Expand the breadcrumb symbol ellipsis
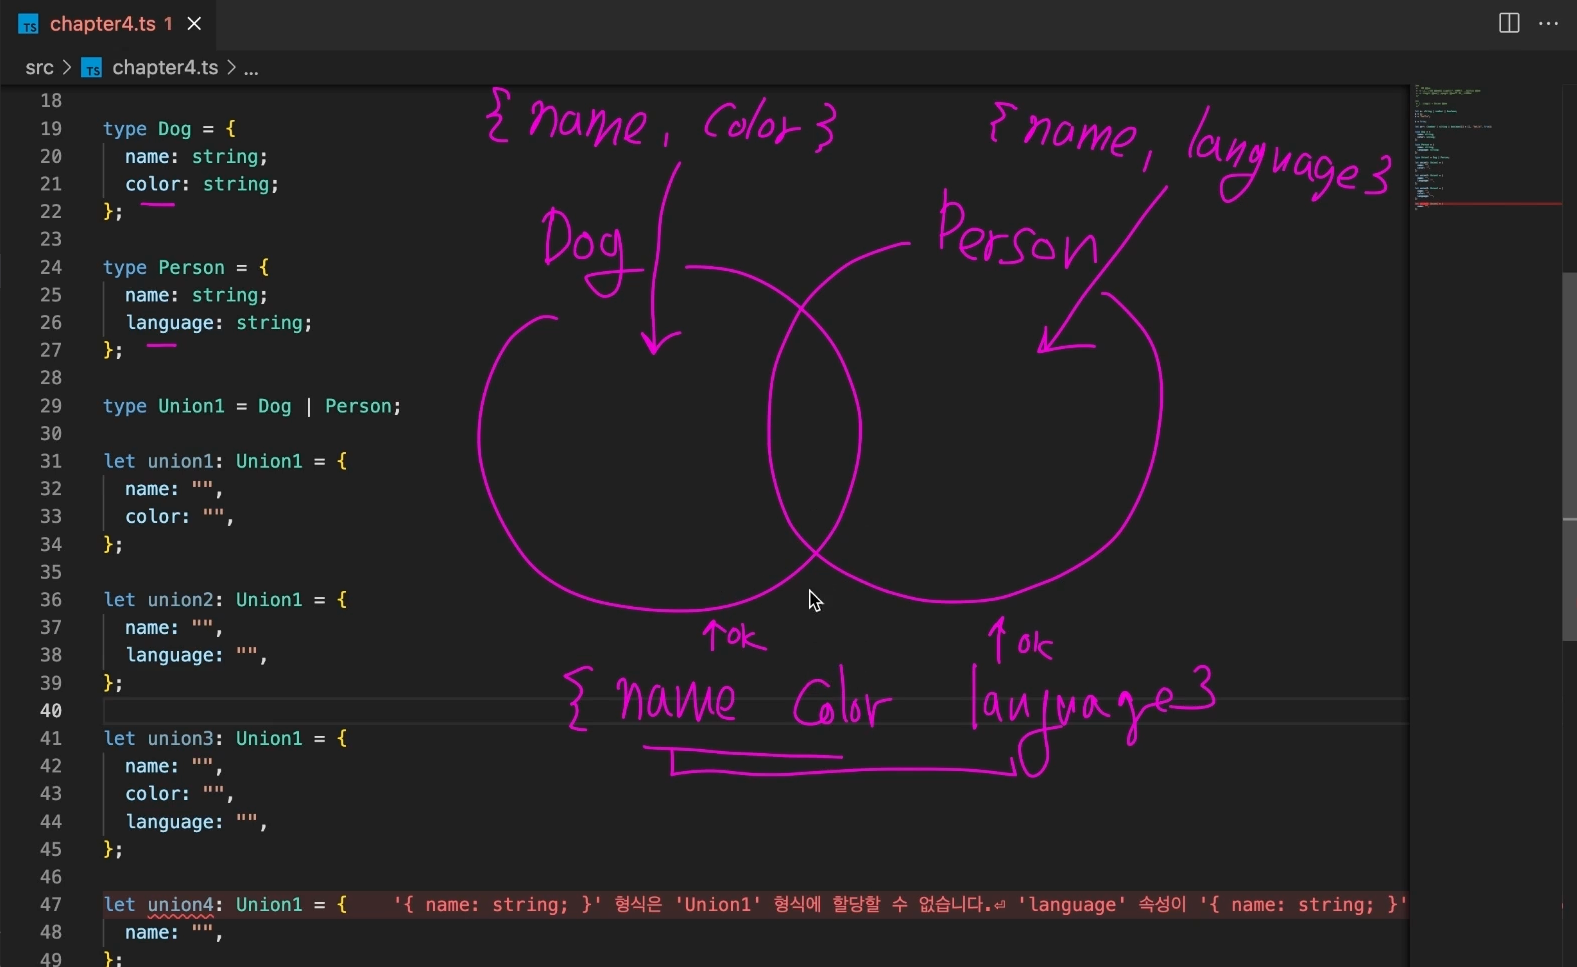1577x967 pixels. [251, 68]
